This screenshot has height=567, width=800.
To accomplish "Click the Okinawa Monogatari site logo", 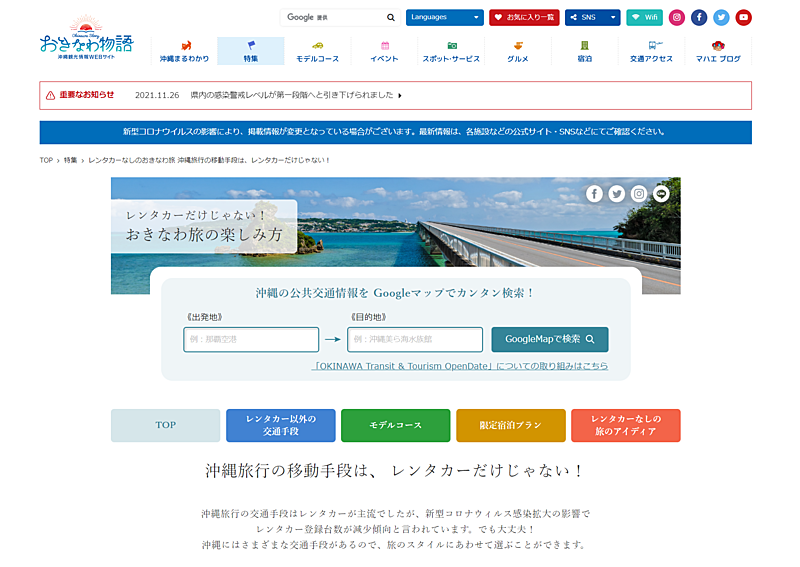I will 86,38.
